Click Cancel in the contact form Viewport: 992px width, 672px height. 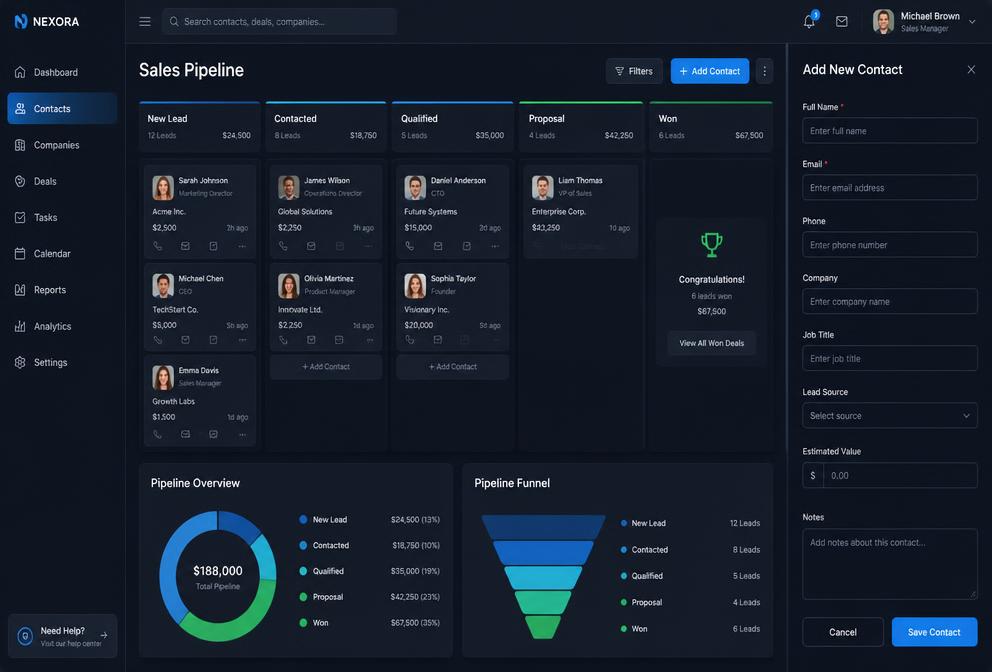[x=843, y=632]
